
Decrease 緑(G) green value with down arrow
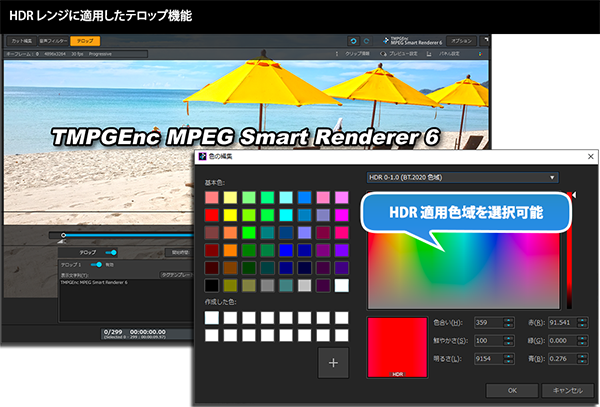582,343
